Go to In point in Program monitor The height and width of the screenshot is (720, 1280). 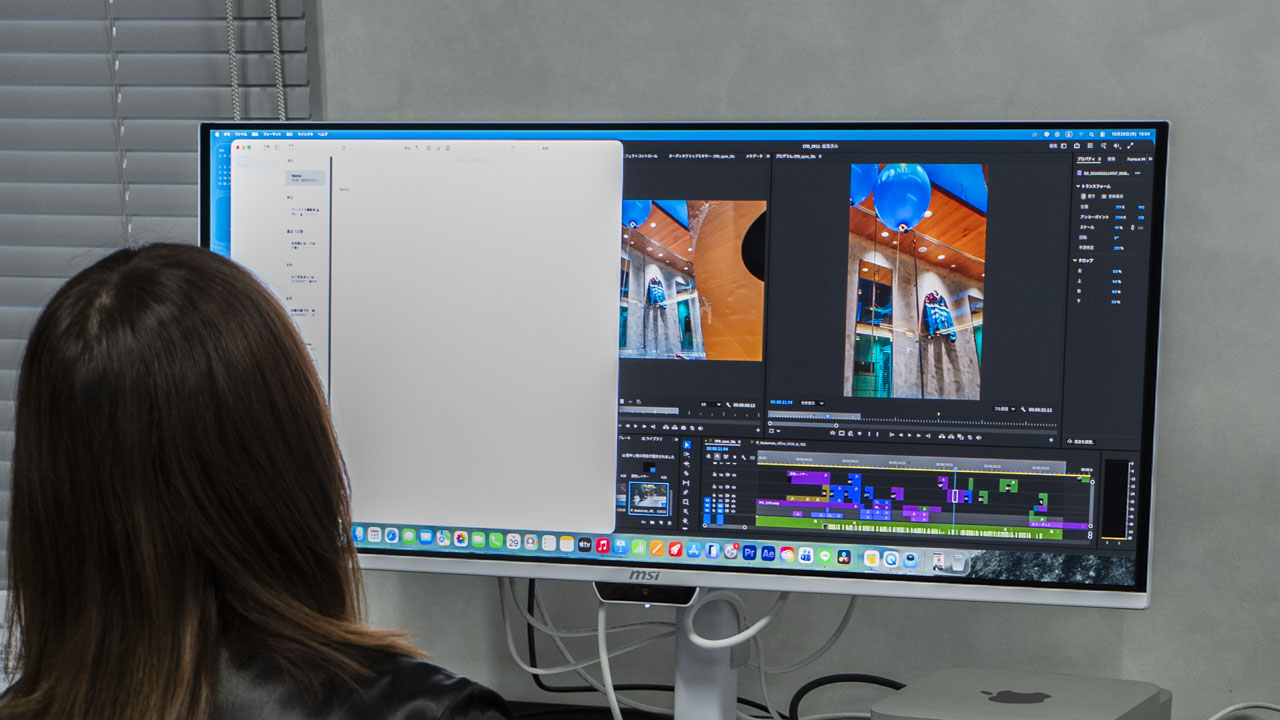(892, 434)
